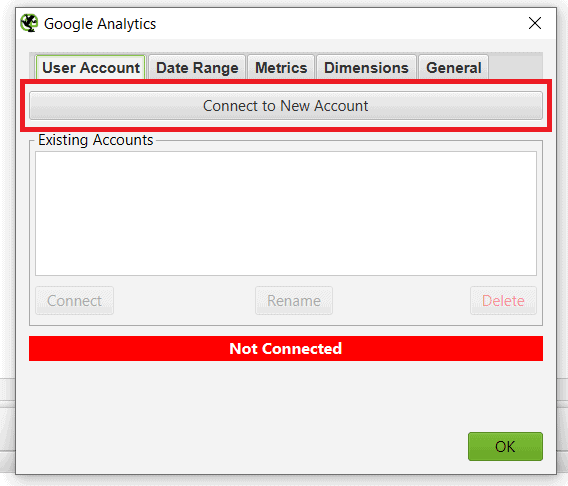Go to the Dimensions tab
The image size is (568, 486).
pyautogui.click(x=366, y=67)
